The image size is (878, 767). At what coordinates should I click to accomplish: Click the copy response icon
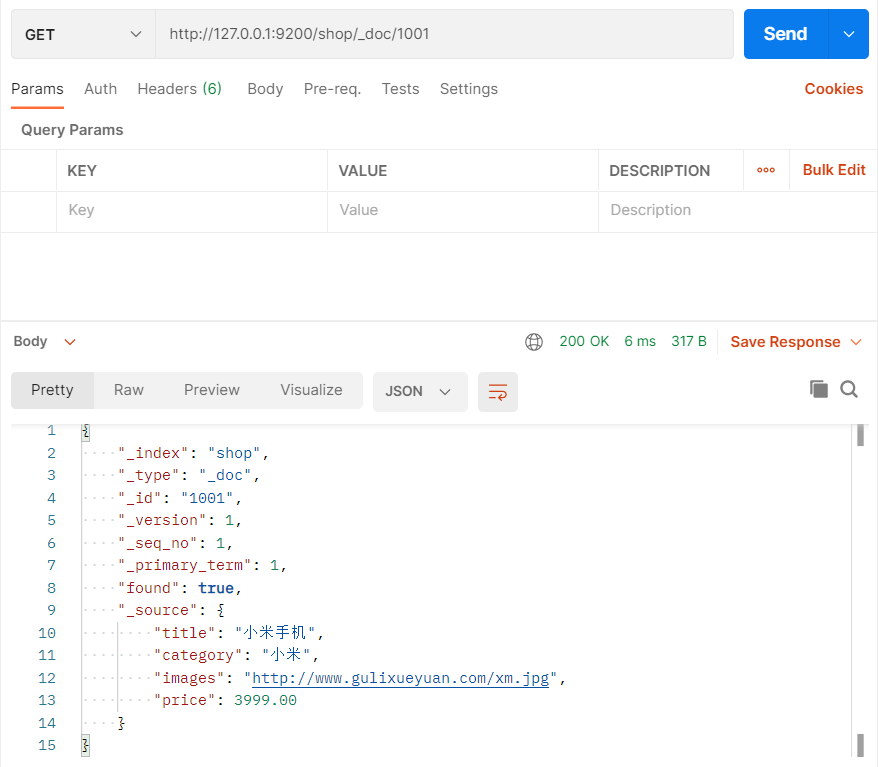pyautogui.click(x=819, y=389)
